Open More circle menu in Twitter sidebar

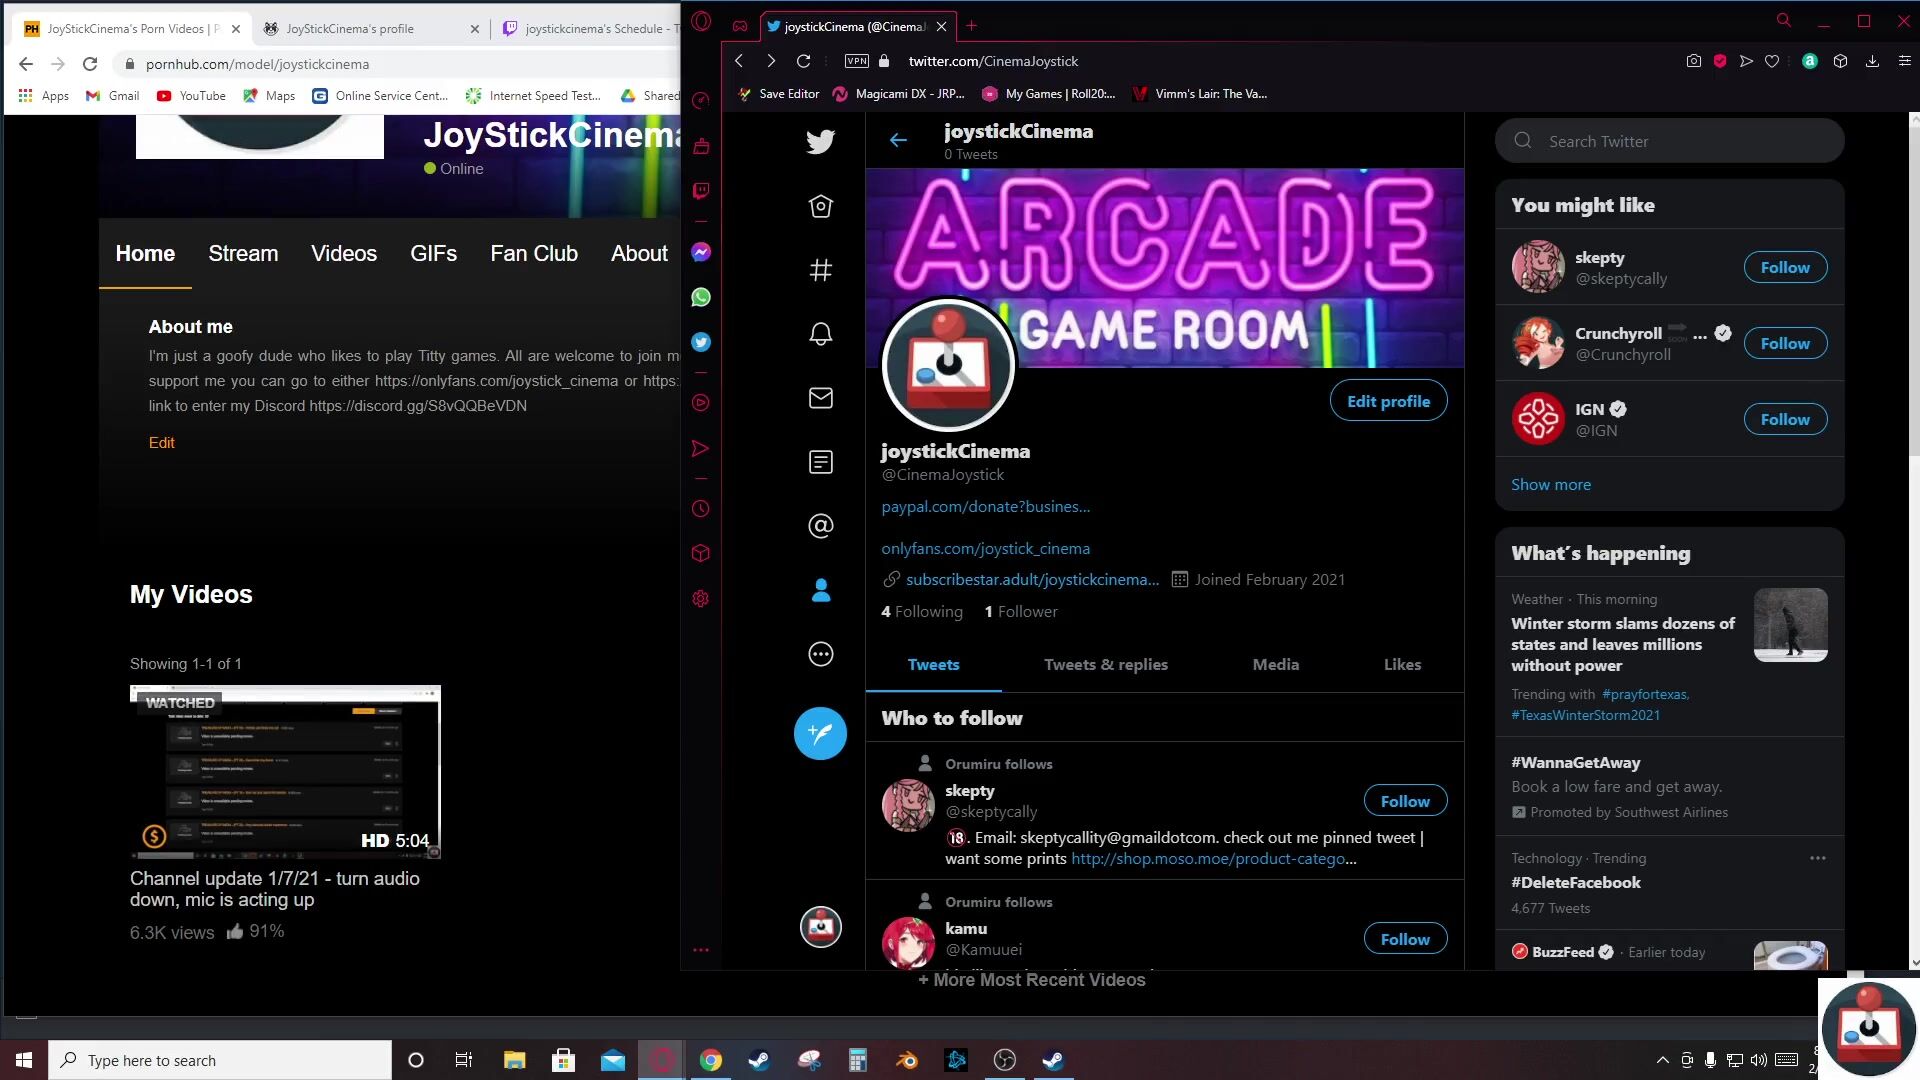point(820,654)
